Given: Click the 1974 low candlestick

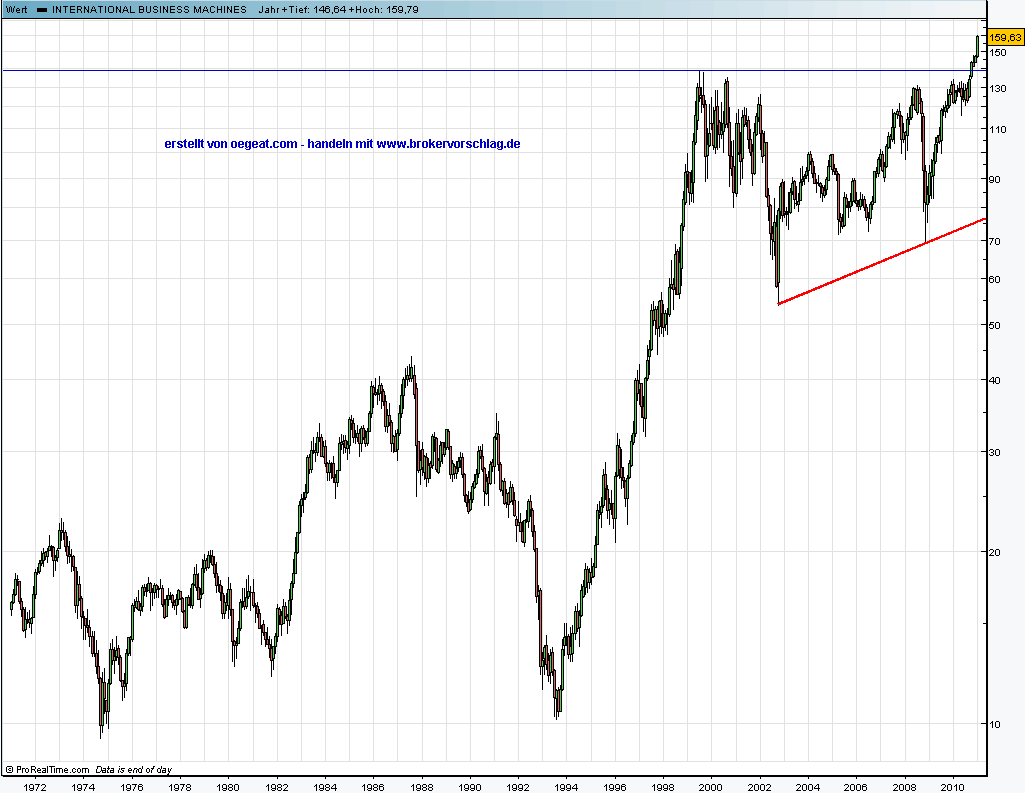Looking at the screenshot, I should (x=101, y=709).
